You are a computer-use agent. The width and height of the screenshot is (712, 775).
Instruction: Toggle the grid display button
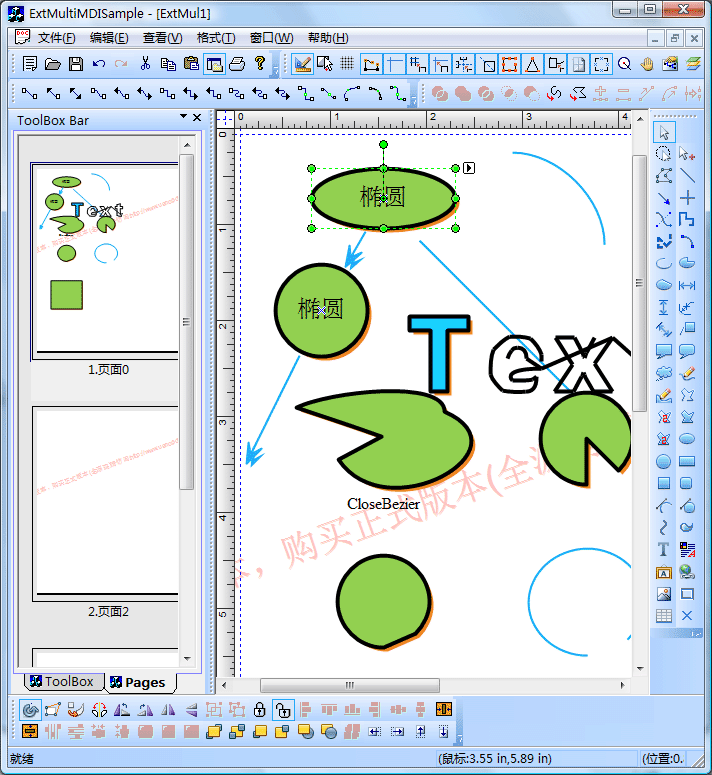(347, 64)
